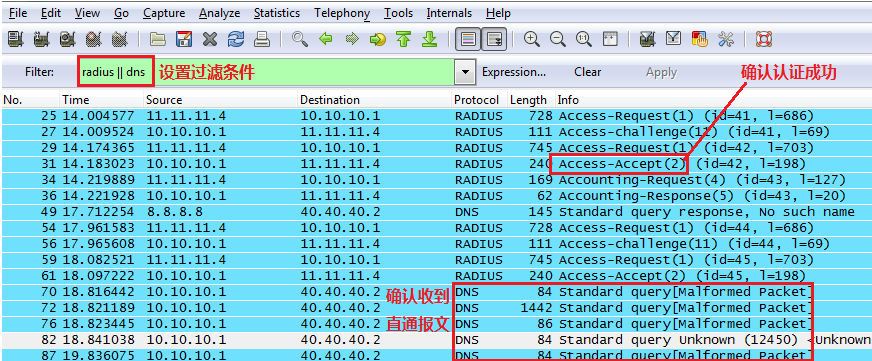Start a new live capture icon

point(68,39)
